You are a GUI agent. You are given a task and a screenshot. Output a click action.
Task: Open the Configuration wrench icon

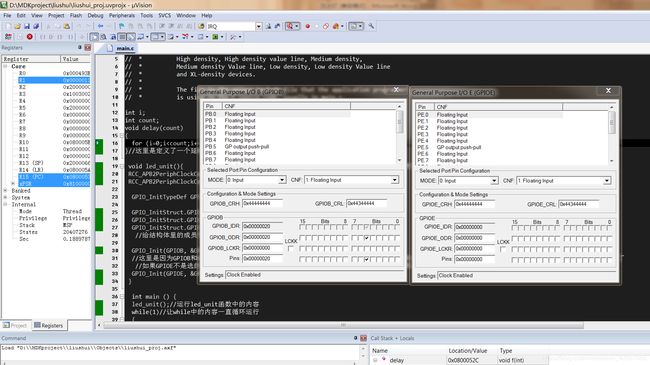coord(371,26)
